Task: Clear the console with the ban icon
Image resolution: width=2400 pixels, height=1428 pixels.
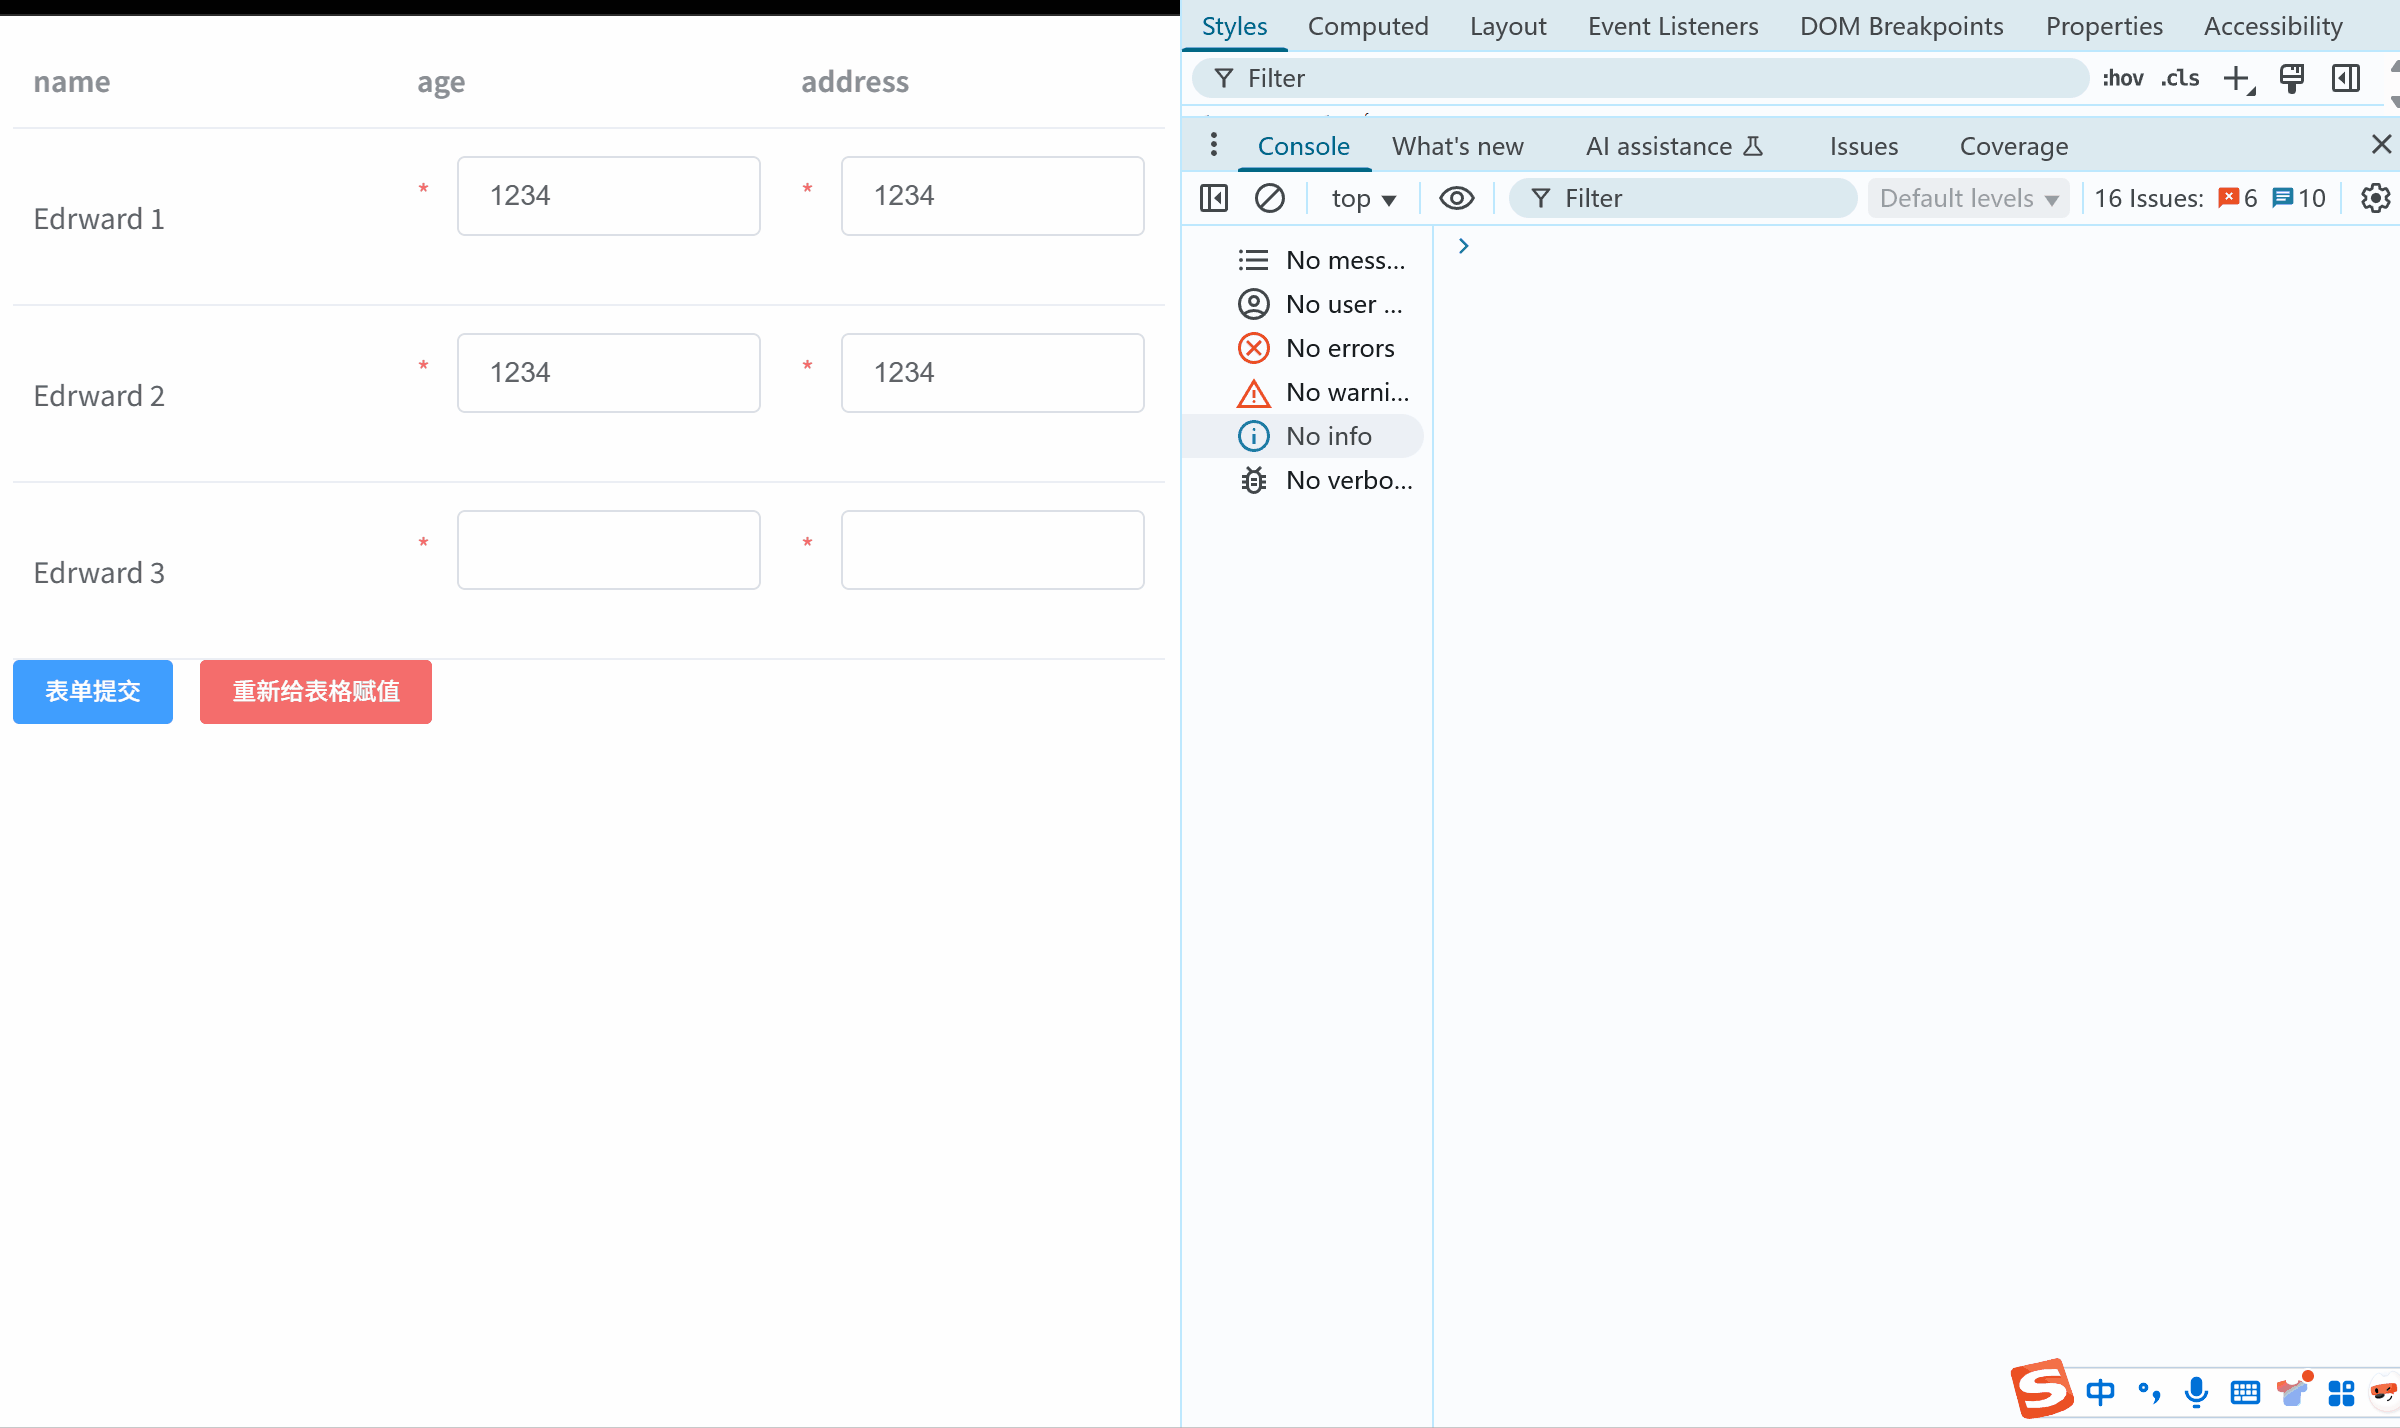Action: (1269, 198)
